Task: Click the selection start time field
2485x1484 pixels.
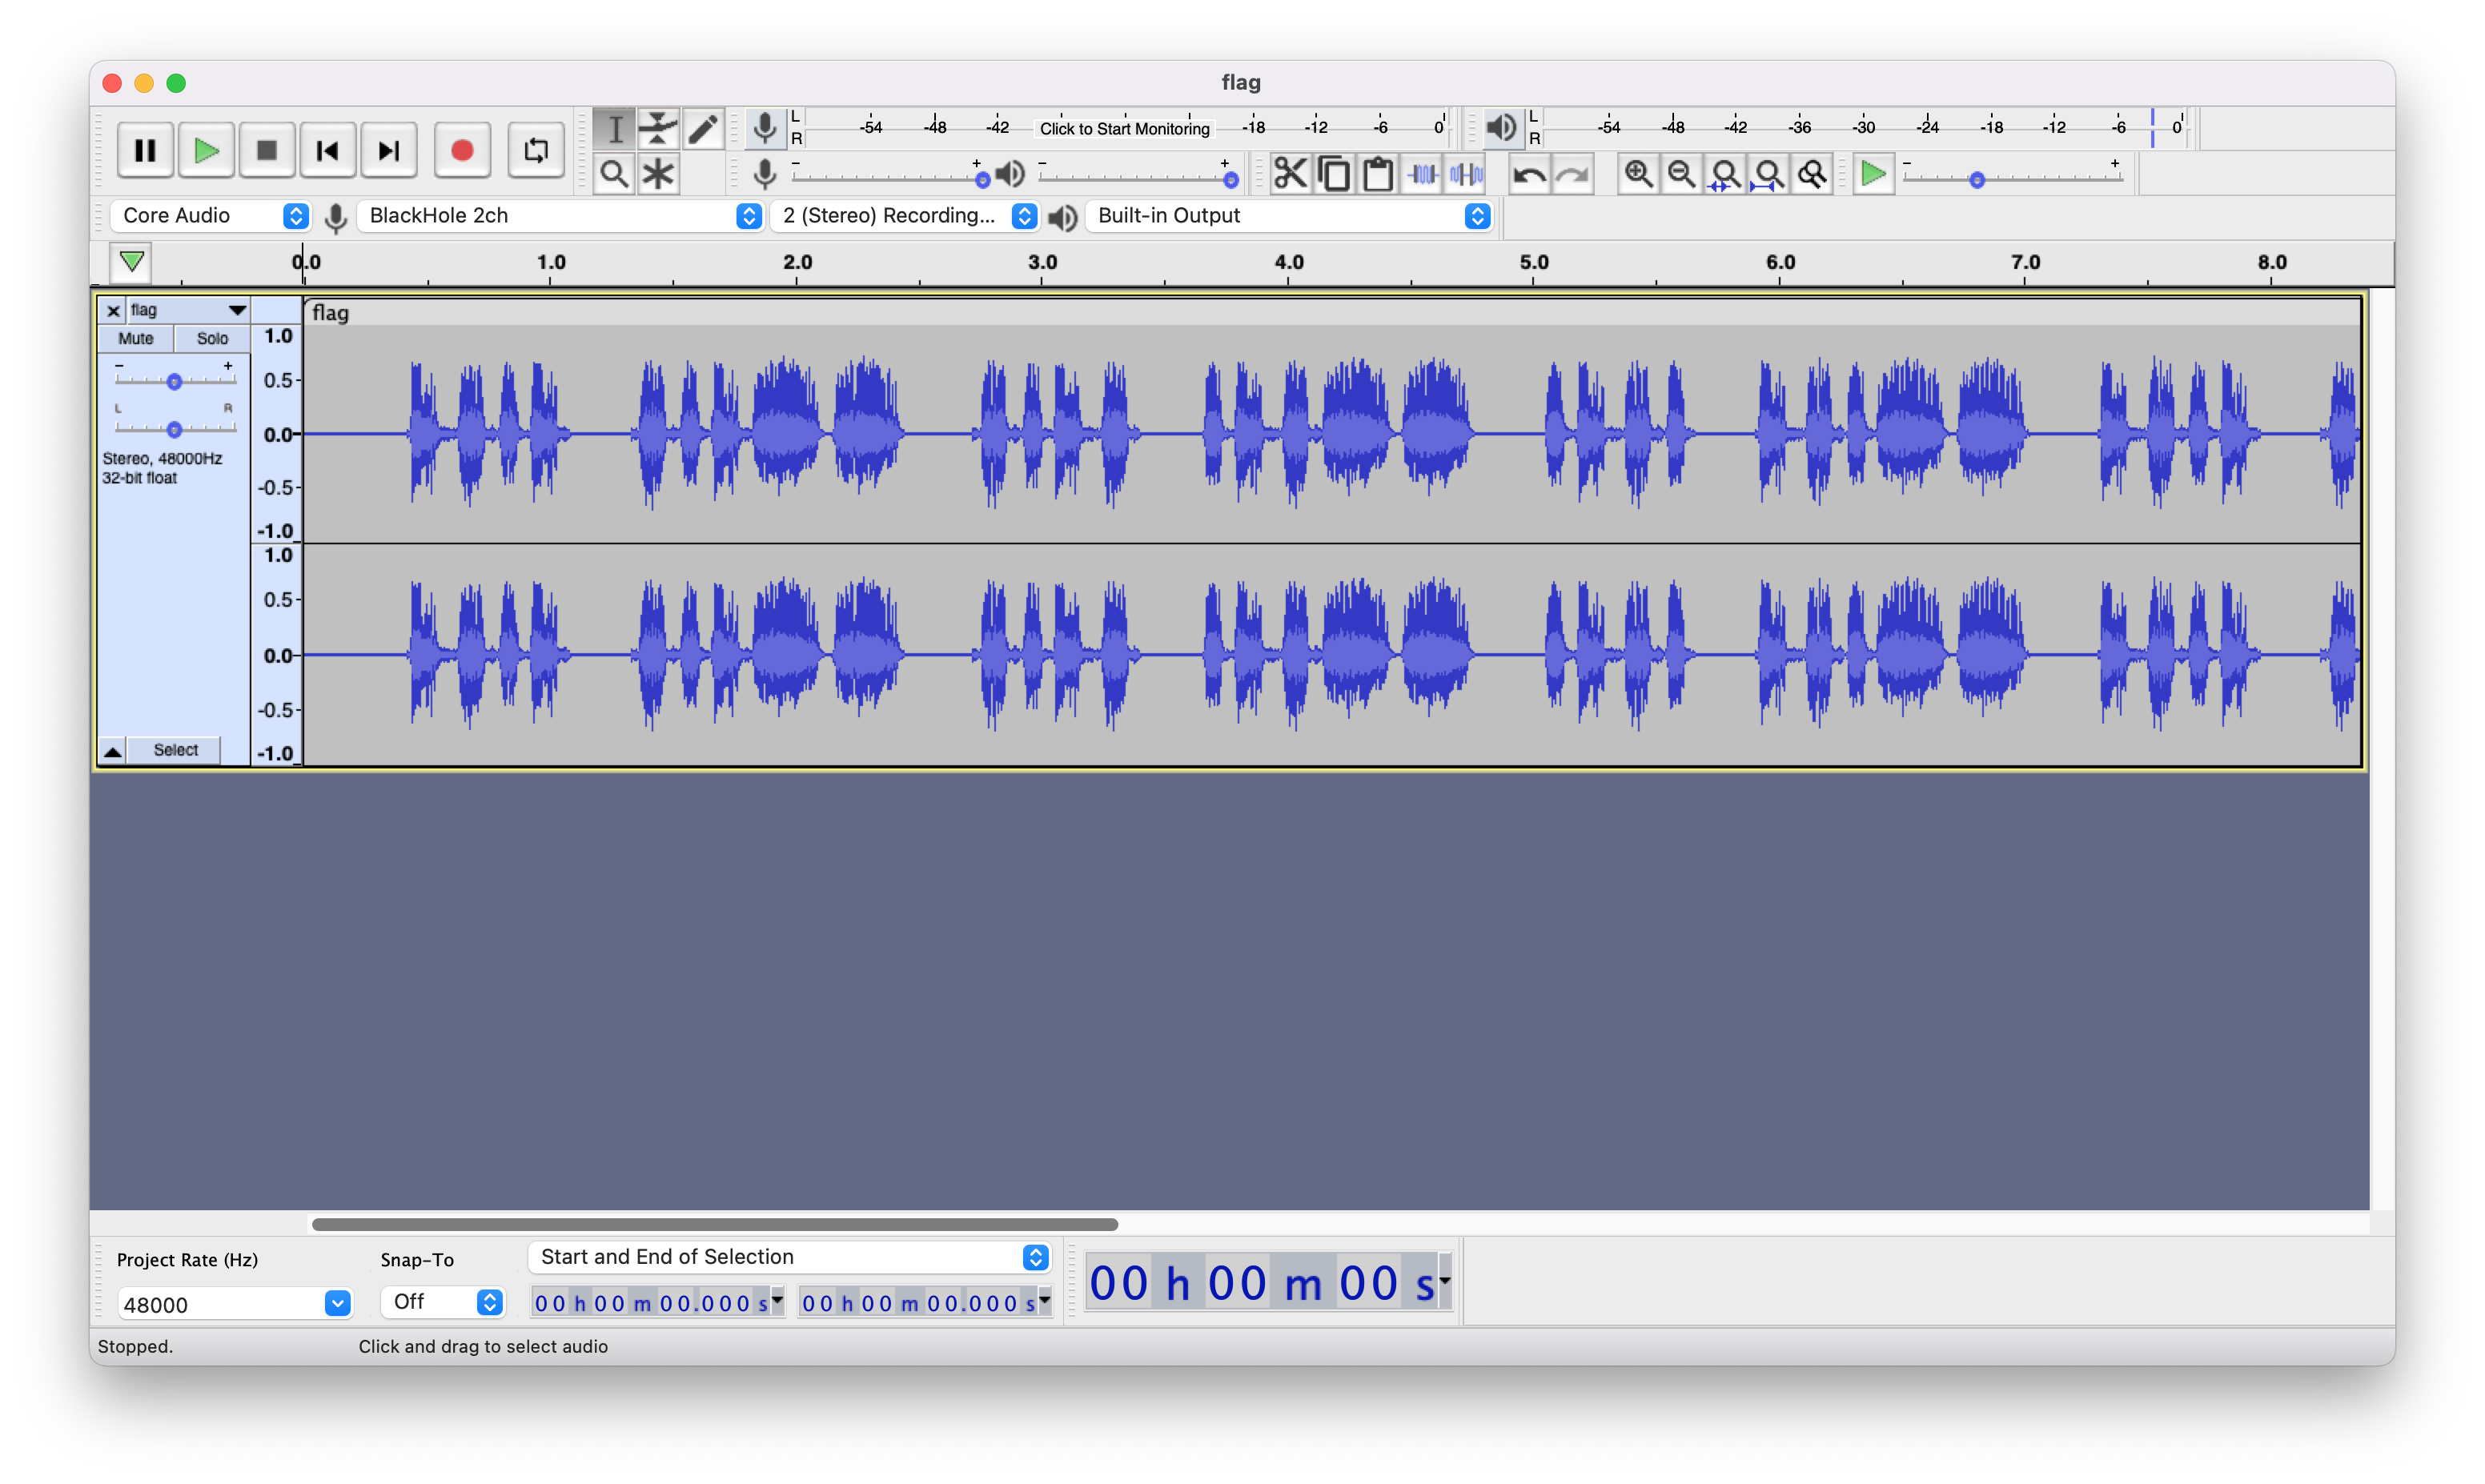Action: 650,1303
